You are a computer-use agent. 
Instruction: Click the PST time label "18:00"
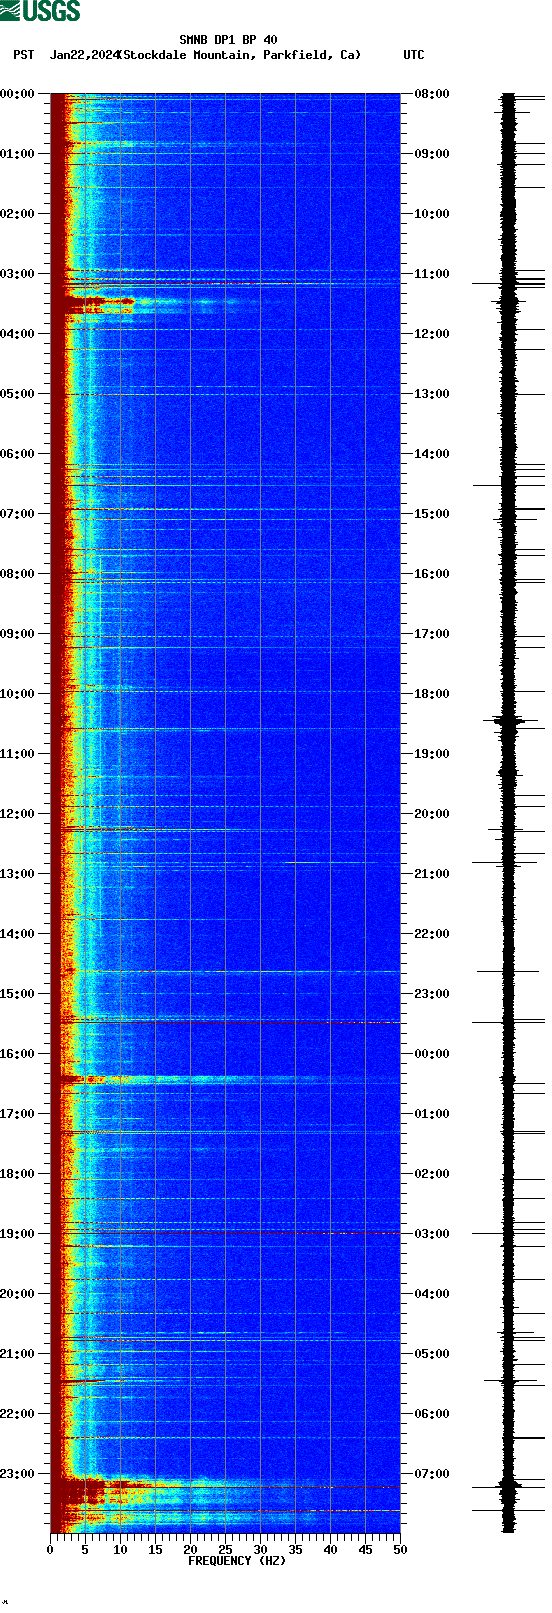[x=18, y=1174]
